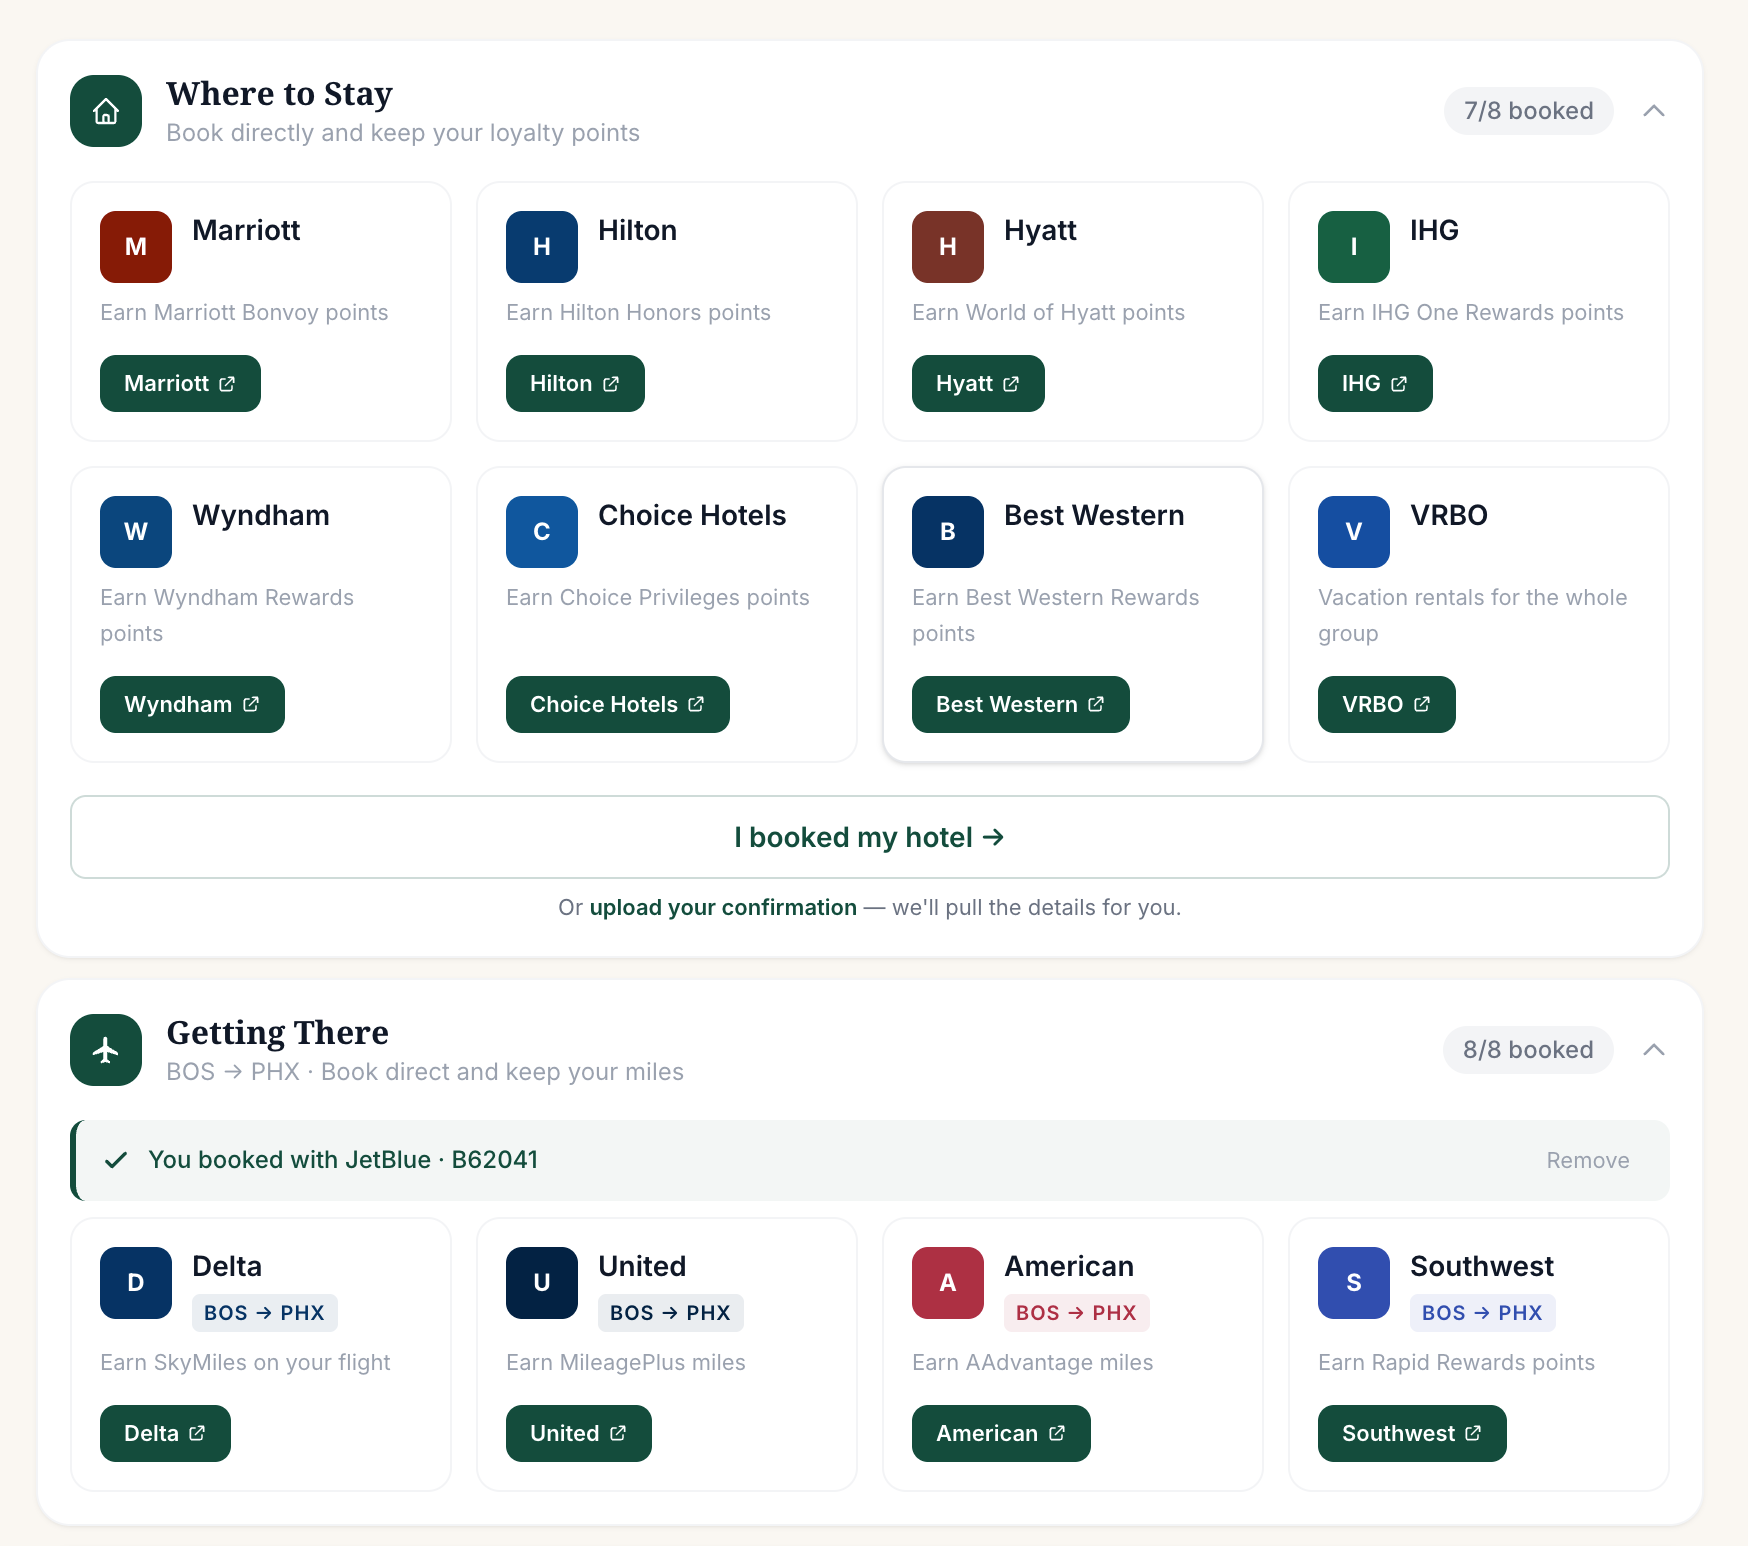This screenshot has width=1748, height=1546.
Task: Click upload your confirmation link
Action: pyautogui.click(x=723, y=908)
